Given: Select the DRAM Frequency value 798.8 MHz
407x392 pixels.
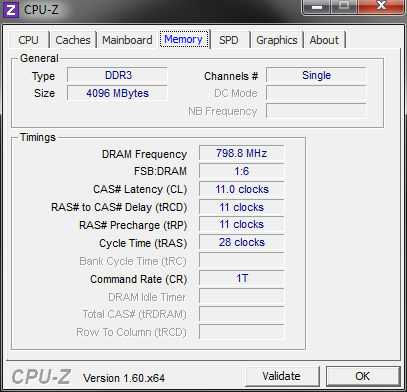Looking at the screenshot, I should coord(242,153).
